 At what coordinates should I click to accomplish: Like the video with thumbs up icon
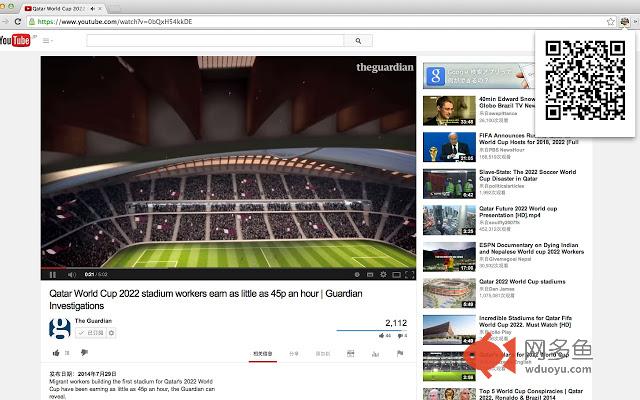[56, 353]
